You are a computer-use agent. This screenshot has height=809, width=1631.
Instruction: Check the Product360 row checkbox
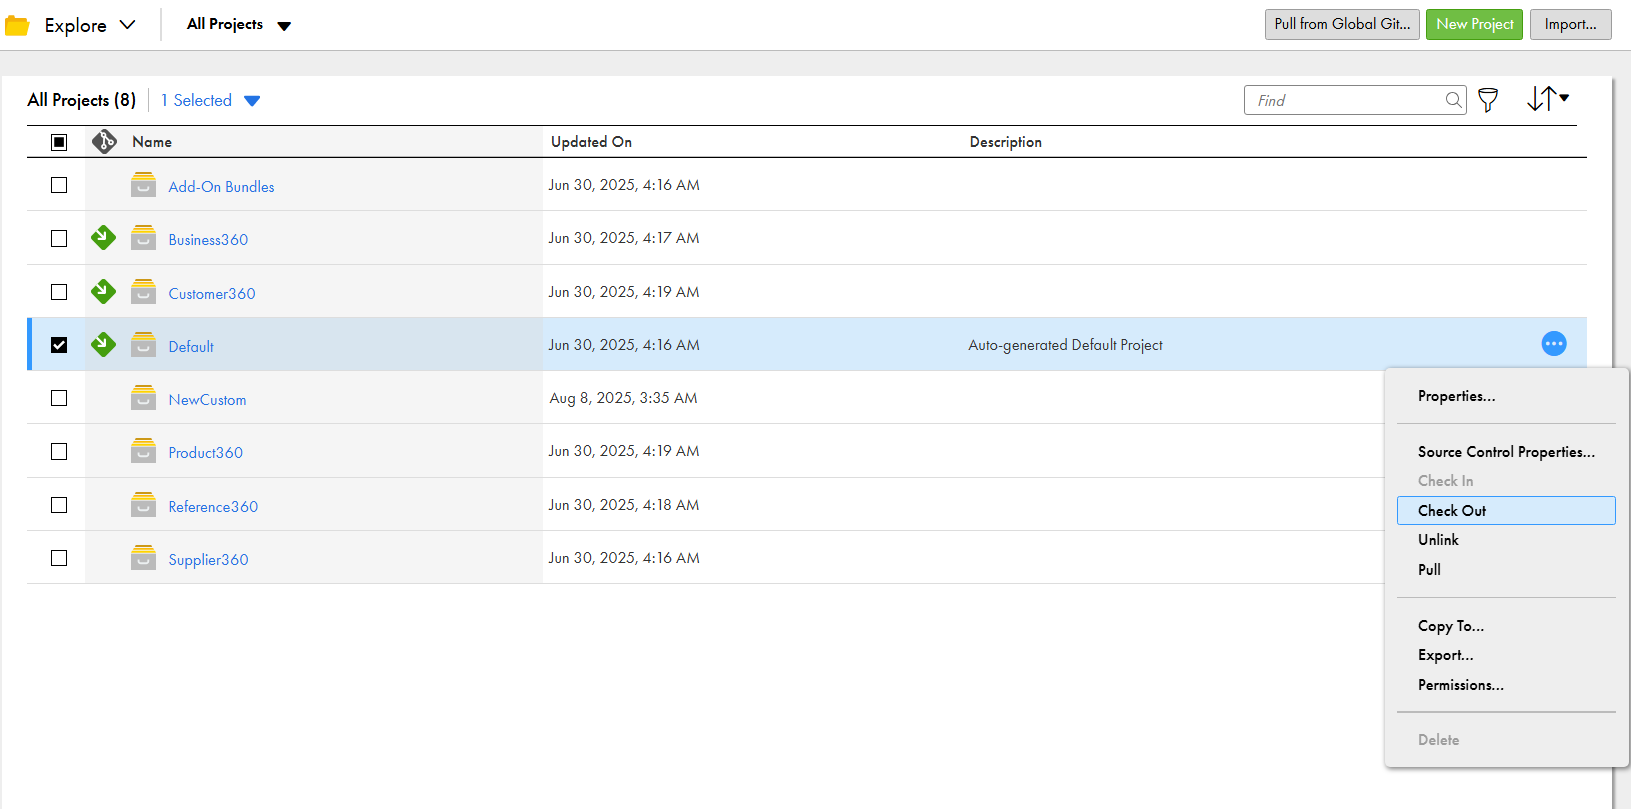click(x=59, y=451)
